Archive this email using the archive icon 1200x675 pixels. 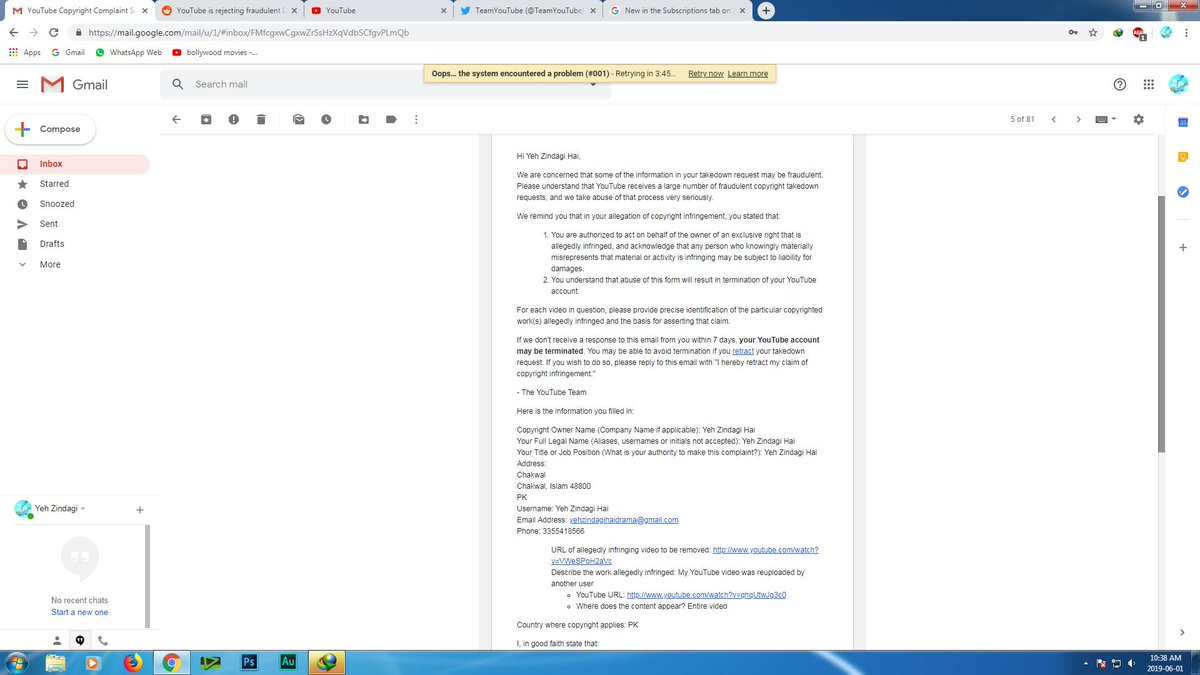(206, 119)
